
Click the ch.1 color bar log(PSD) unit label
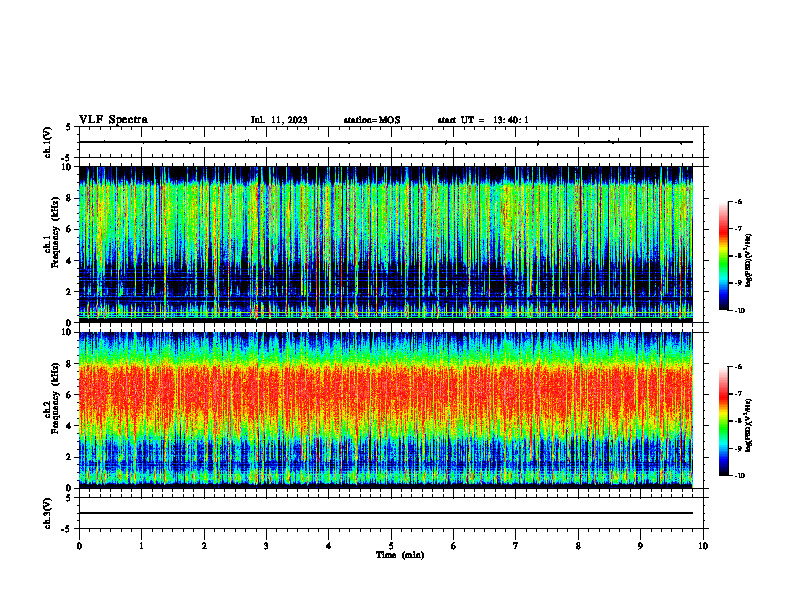pos(749,260)
